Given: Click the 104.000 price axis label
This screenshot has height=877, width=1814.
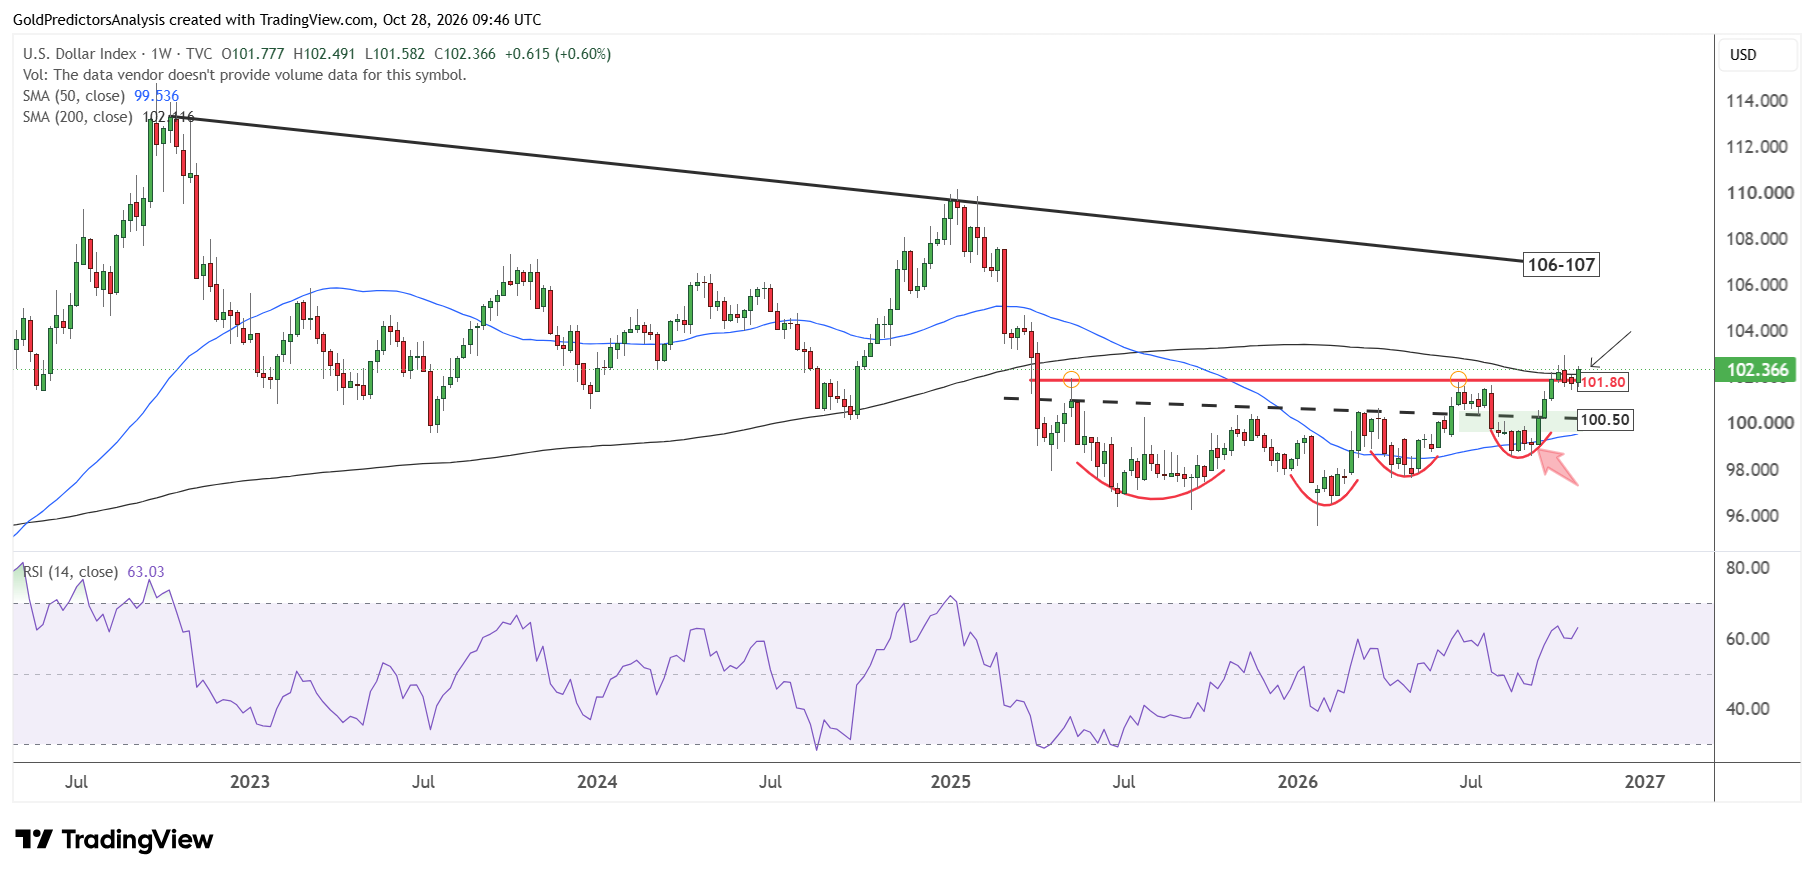Looking at the screenshot, I should point(1757,331).
